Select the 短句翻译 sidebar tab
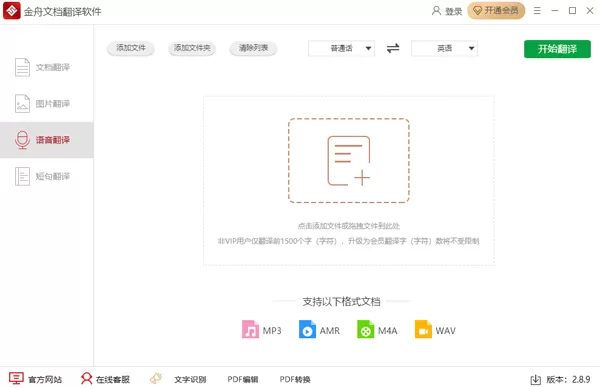 point(47,176)
